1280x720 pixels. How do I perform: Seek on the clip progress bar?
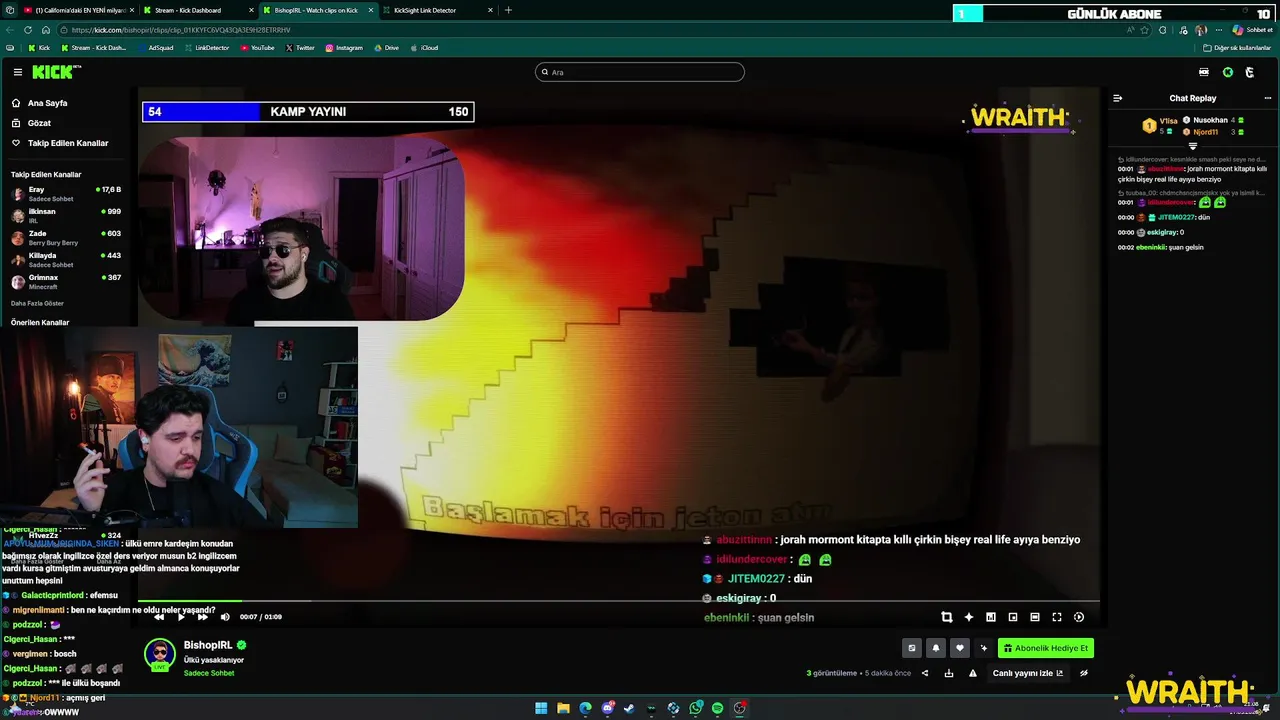coord(618,601)
